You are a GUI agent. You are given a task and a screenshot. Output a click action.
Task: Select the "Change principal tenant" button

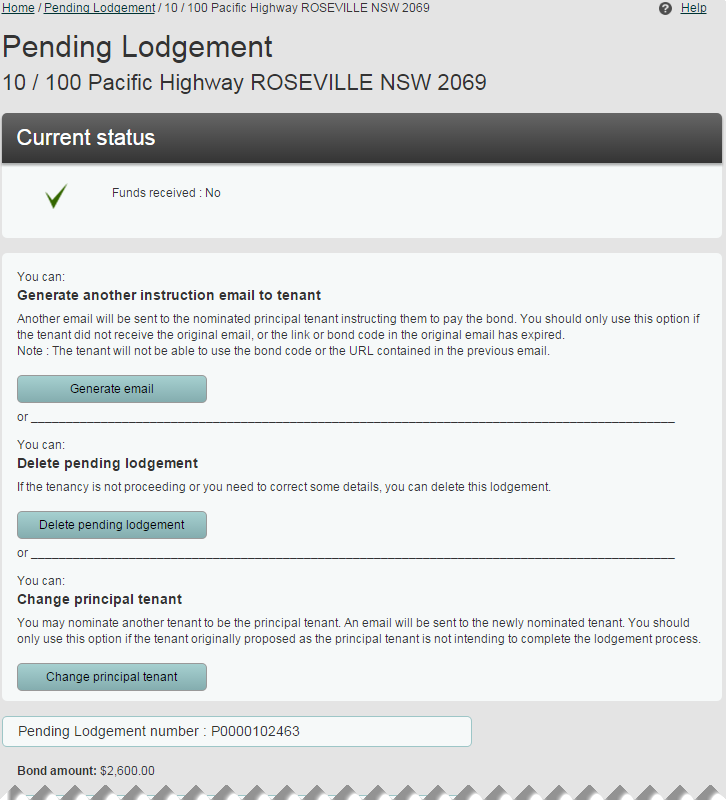pos(111,677)
